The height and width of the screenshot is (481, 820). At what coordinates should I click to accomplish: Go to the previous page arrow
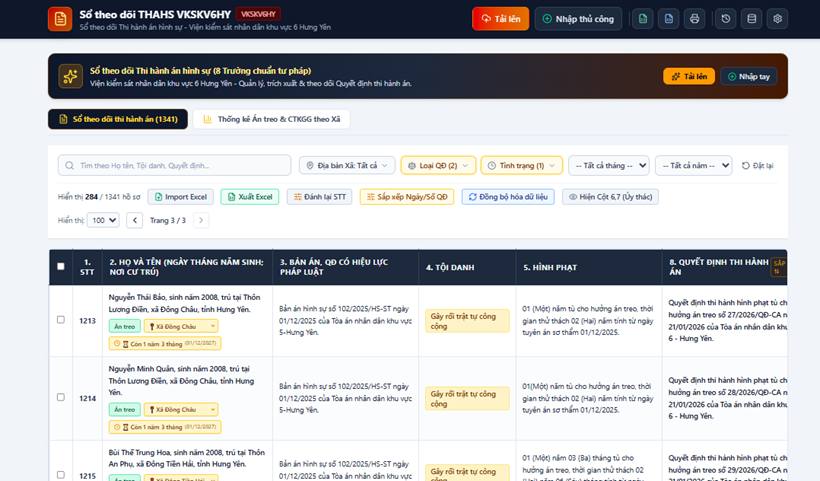coord(134,220)
